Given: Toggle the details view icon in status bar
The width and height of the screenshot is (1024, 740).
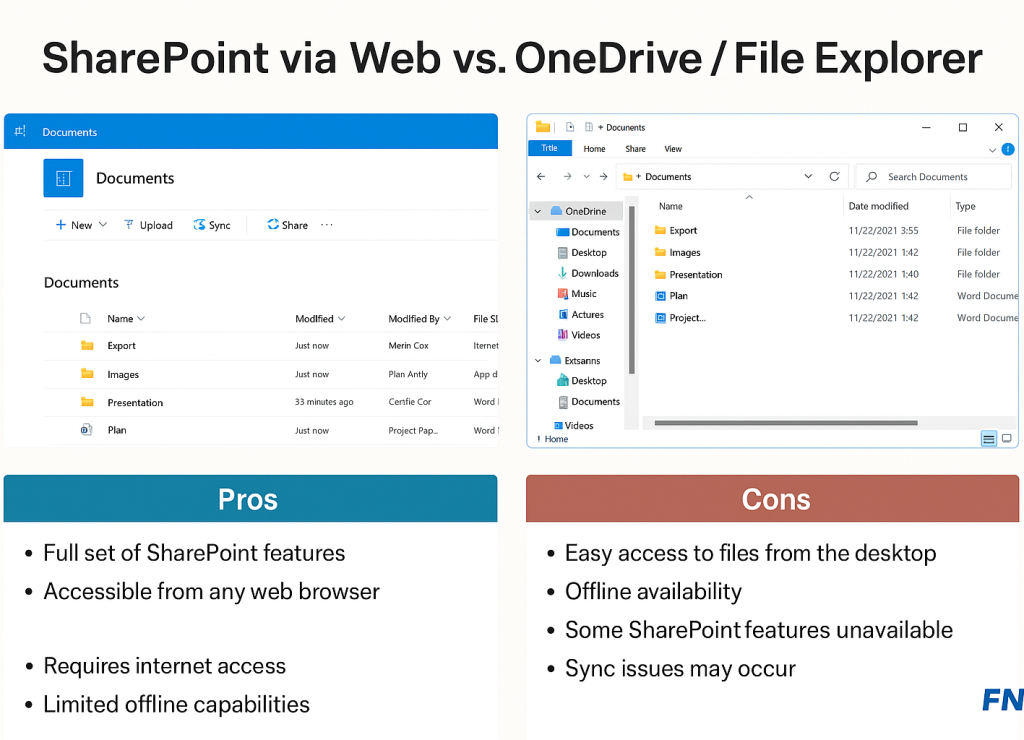Looking at the screenshot, I should click(988, 438).
